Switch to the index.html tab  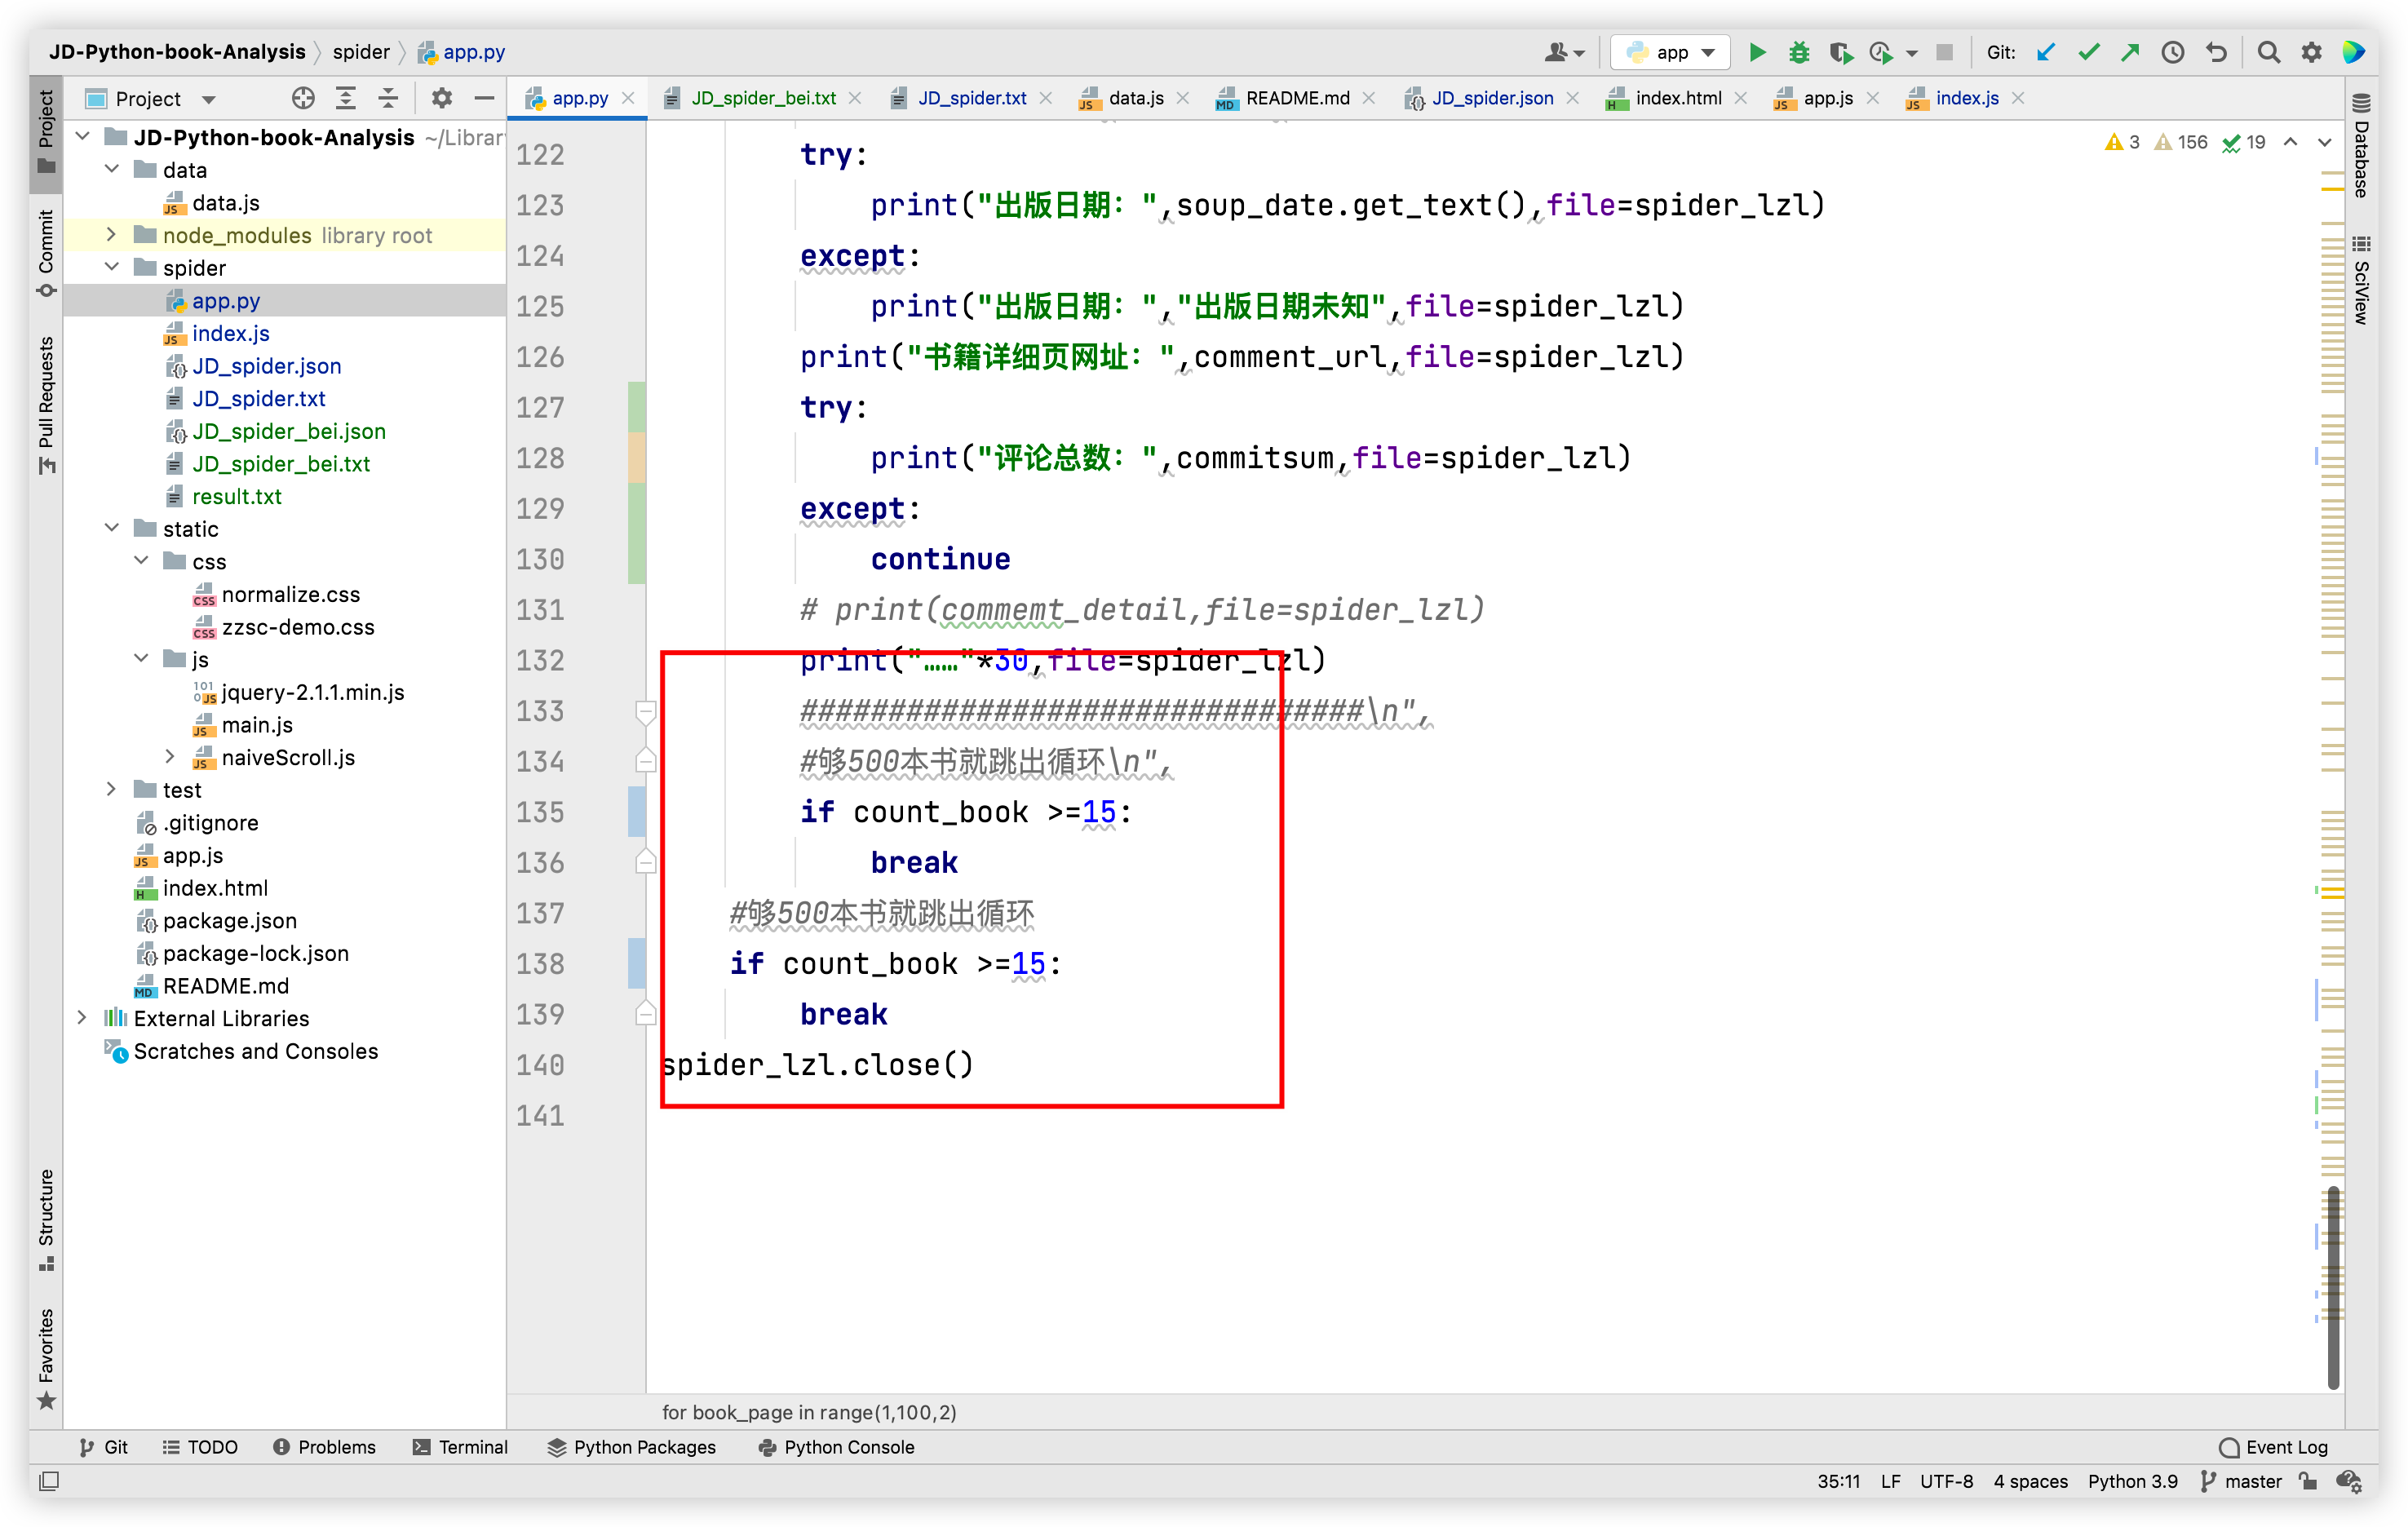pyautogui.click(x=1677, y=98)
